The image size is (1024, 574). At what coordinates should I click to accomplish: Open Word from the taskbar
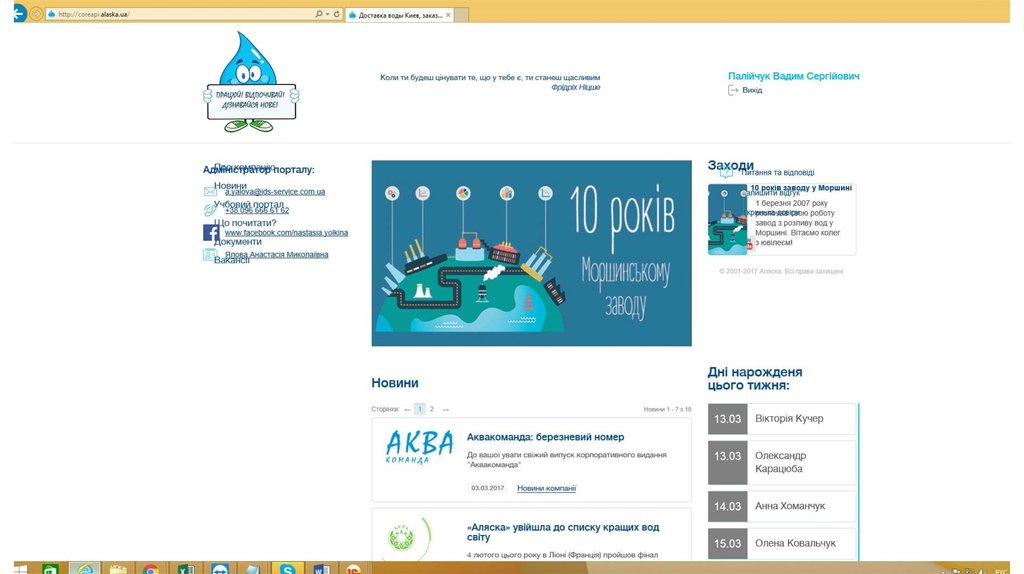coord(321,569)
